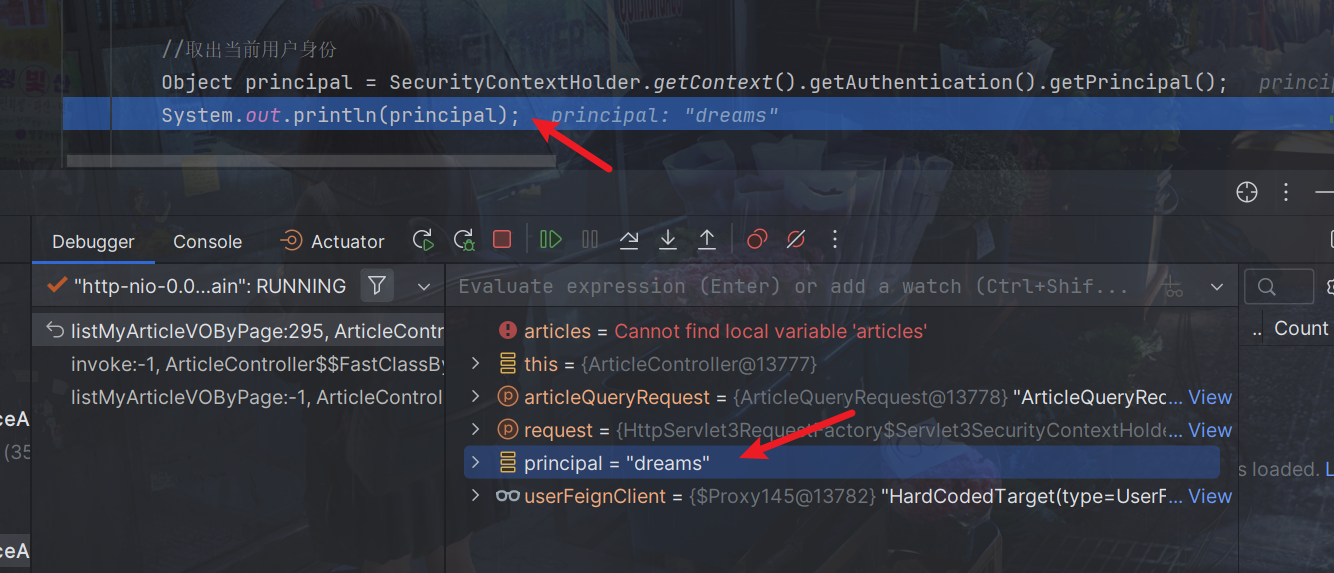Stop the running debug session
Viewport: 1334px width, 573px height.
(502, 240)
